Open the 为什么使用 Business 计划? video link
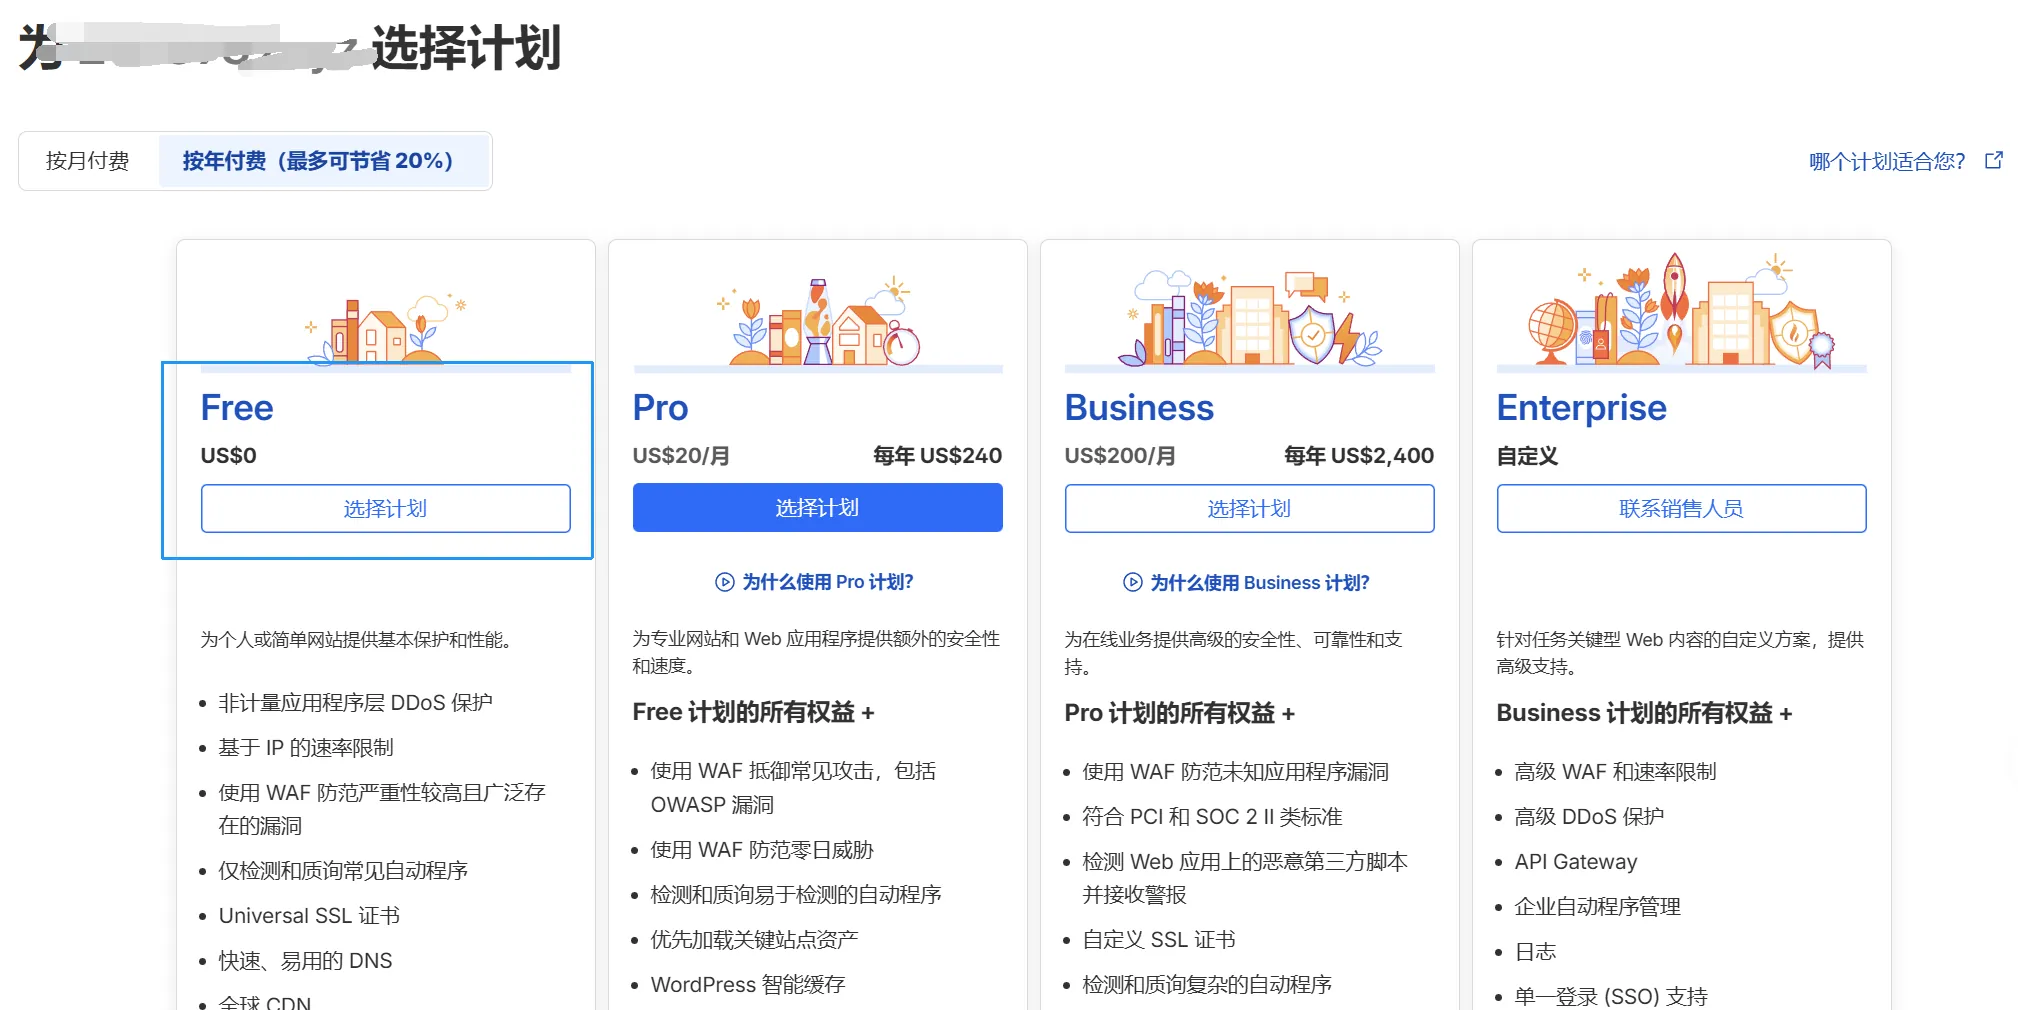 1259,583
